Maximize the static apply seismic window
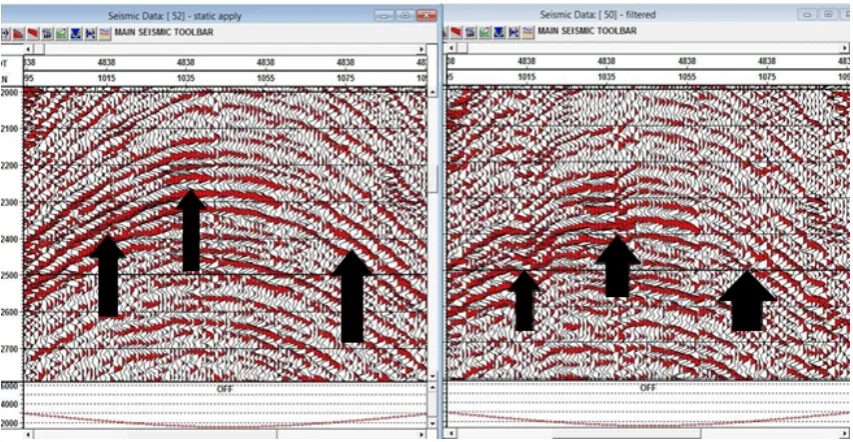The image size is (853, 442). [405, 16]
